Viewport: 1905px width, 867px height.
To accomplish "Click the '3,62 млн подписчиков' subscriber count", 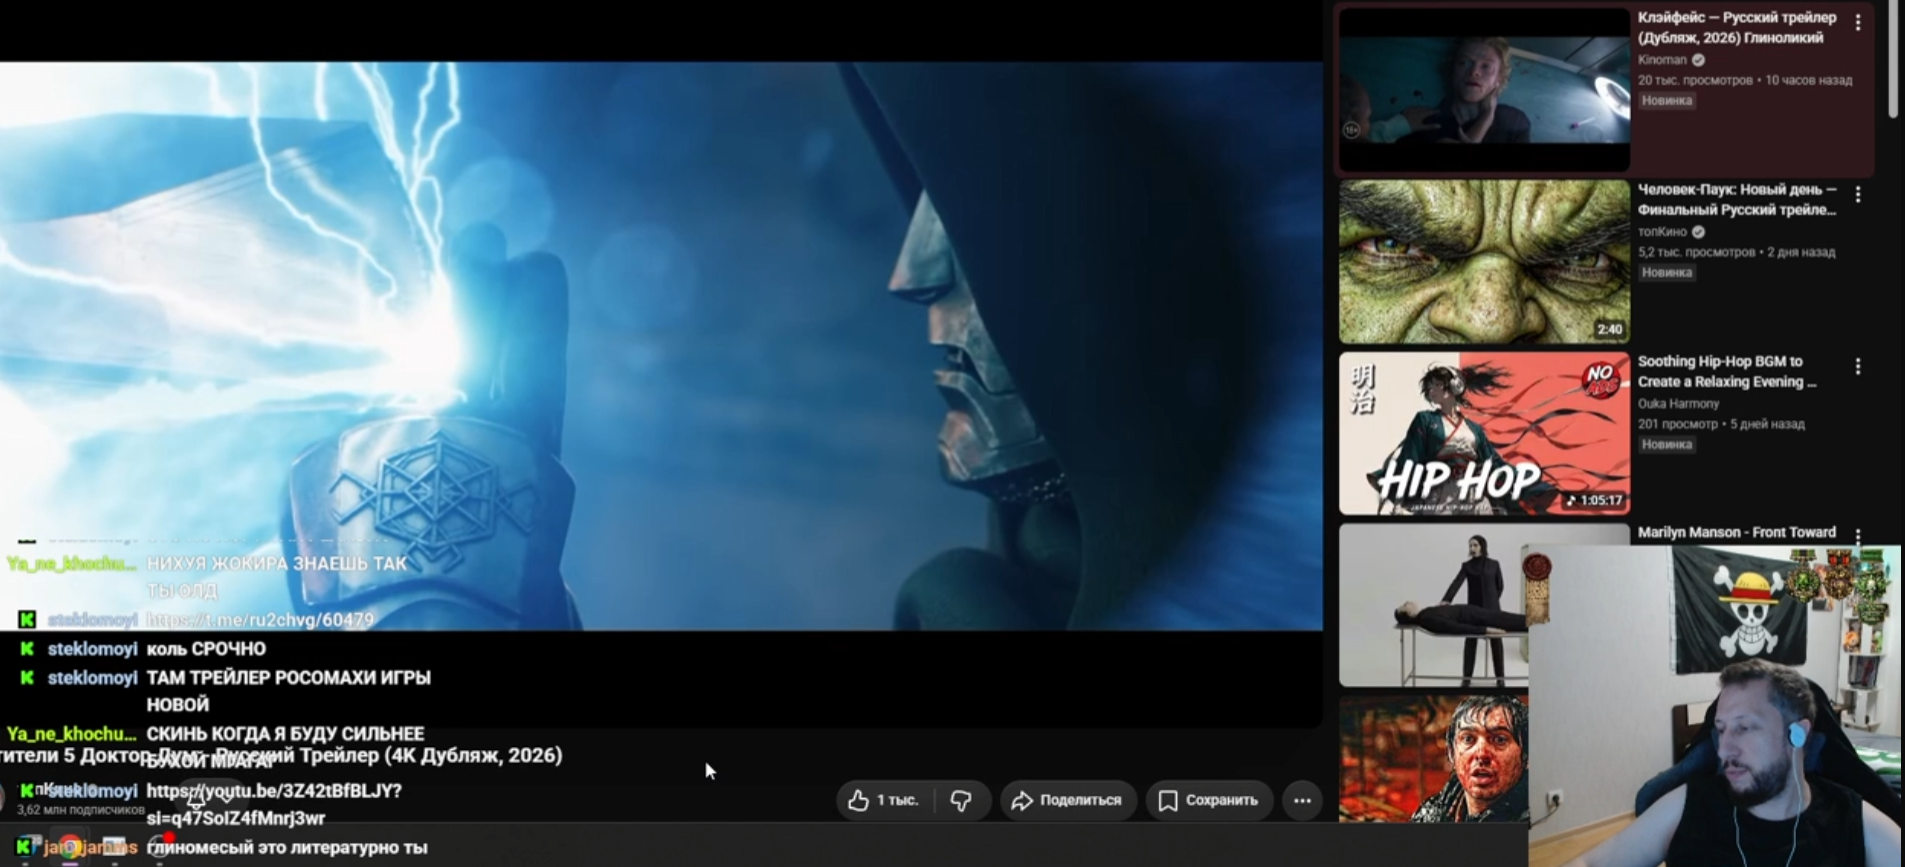I will click(81, 810).
